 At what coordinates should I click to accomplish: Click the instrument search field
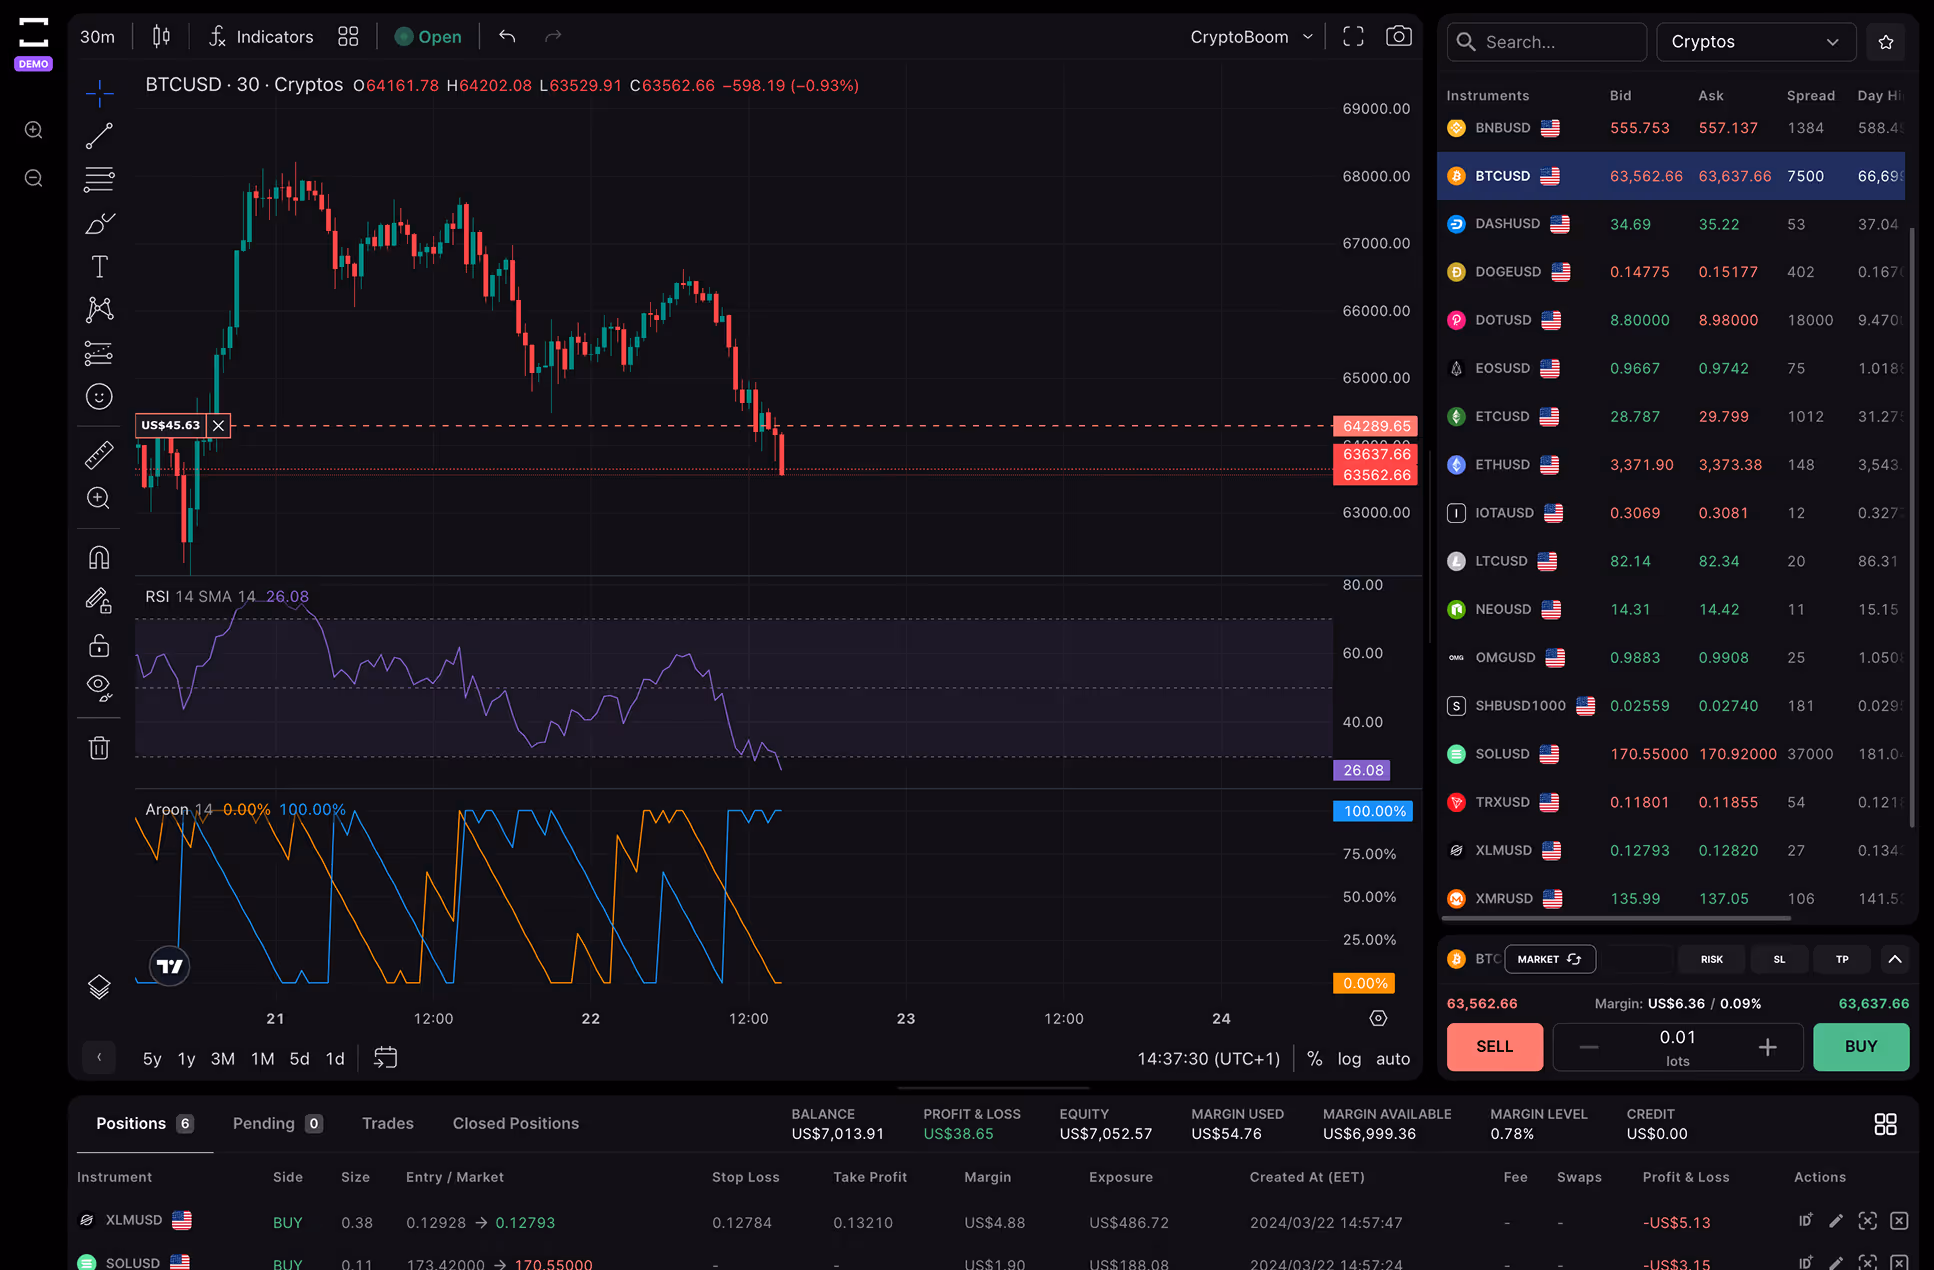(x=1546, y=42)
